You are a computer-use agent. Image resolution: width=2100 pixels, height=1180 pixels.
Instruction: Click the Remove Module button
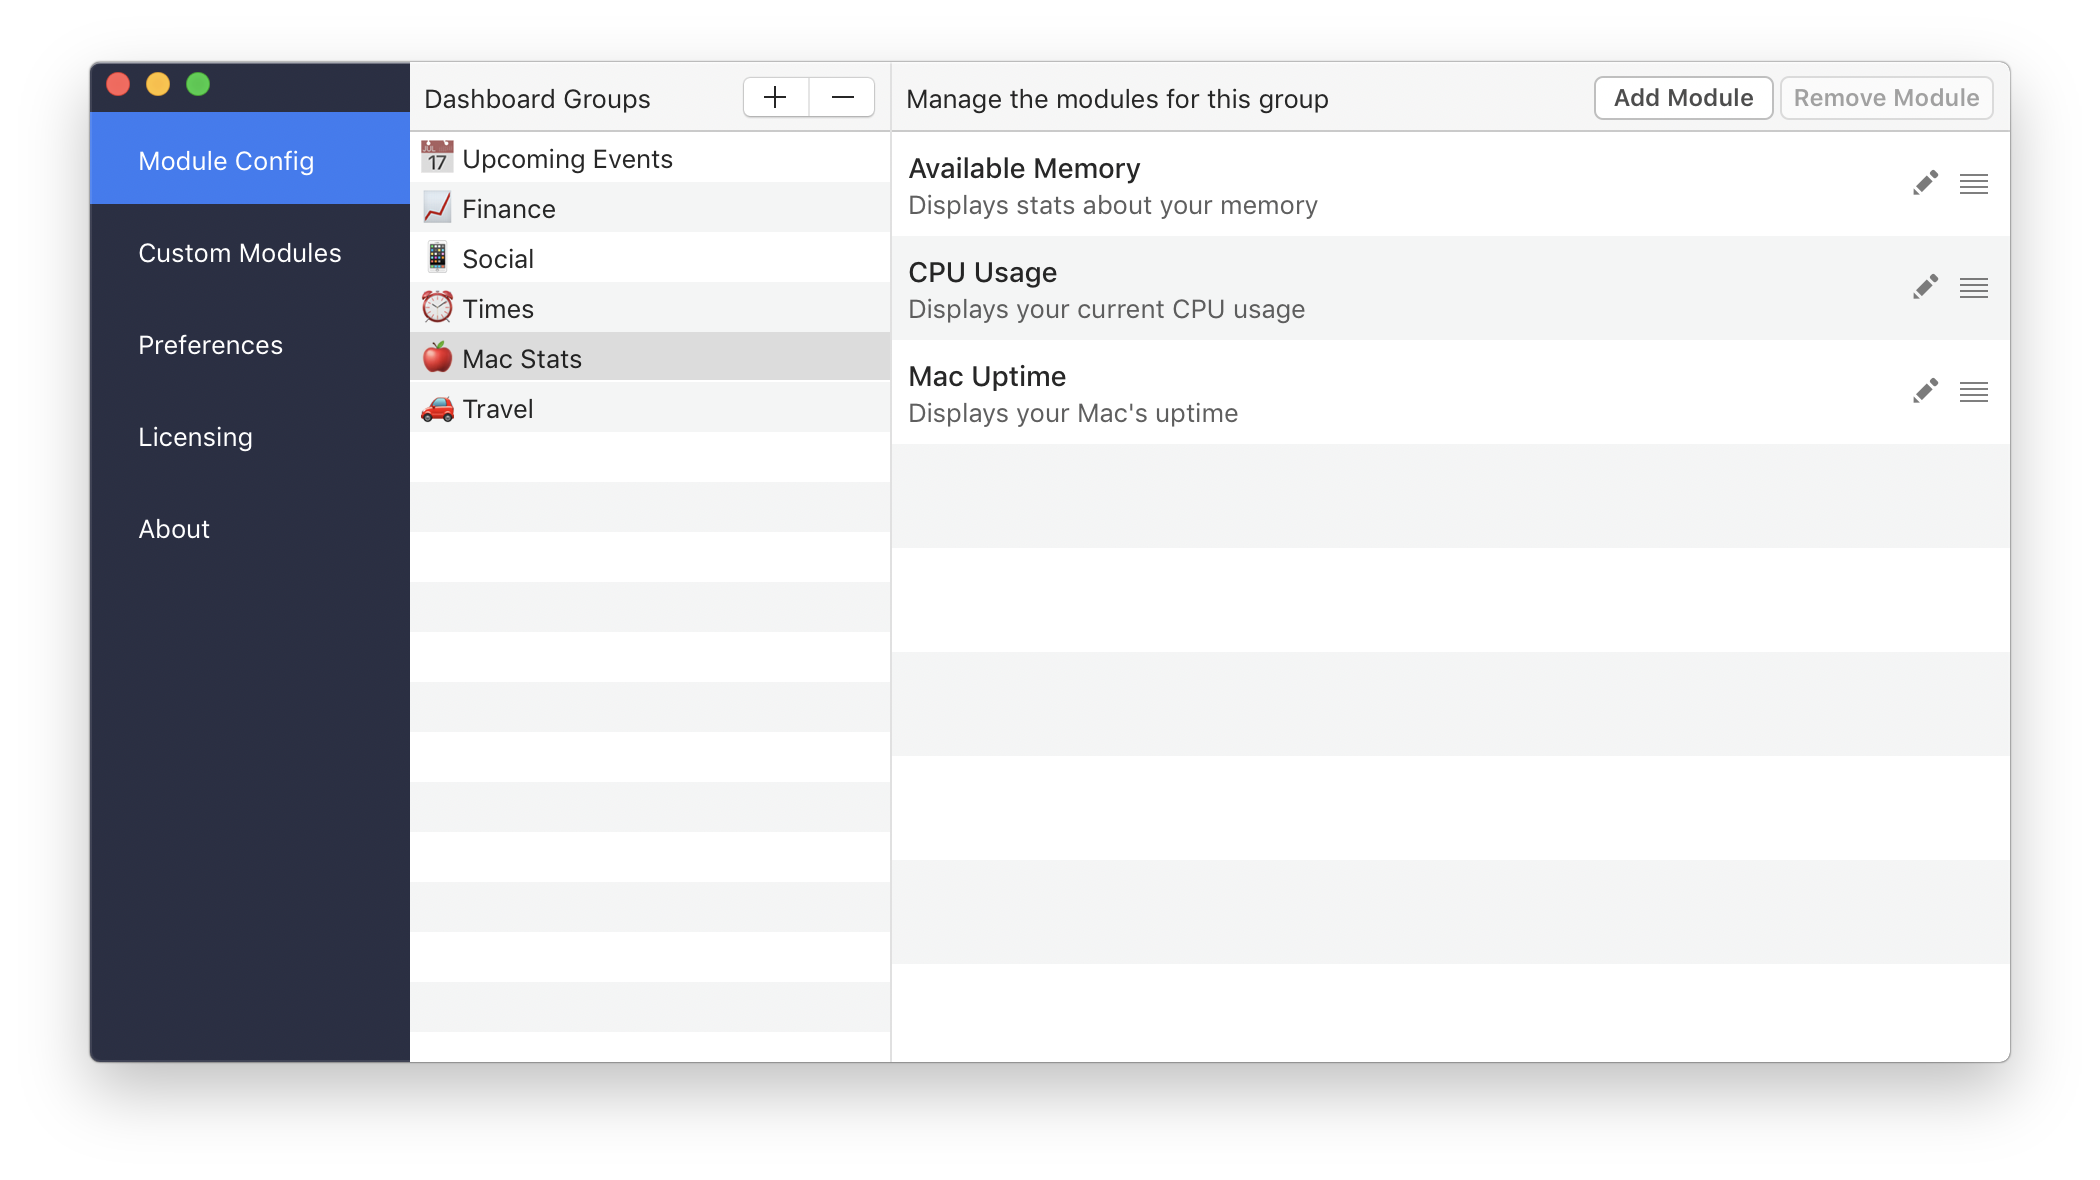1884,98
